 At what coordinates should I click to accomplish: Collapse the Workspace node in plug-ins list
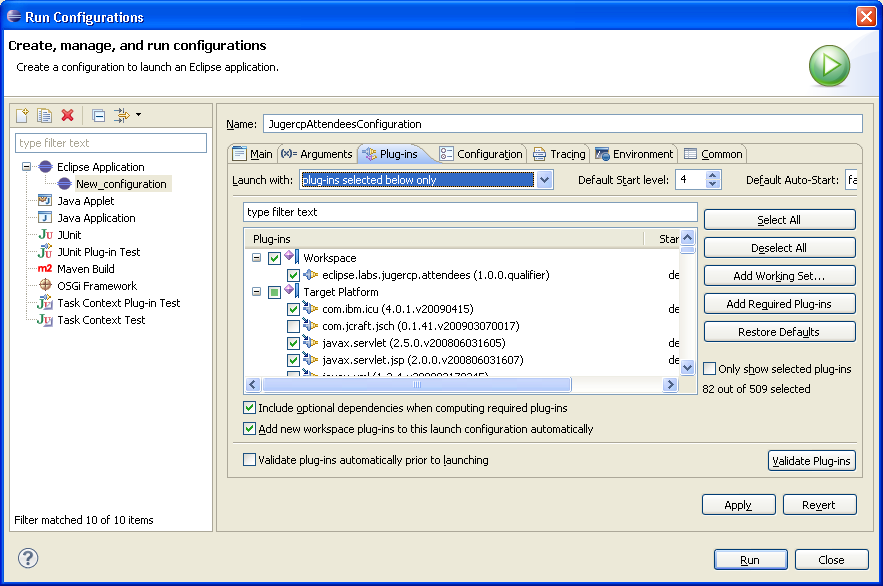(x=258, y=258)
